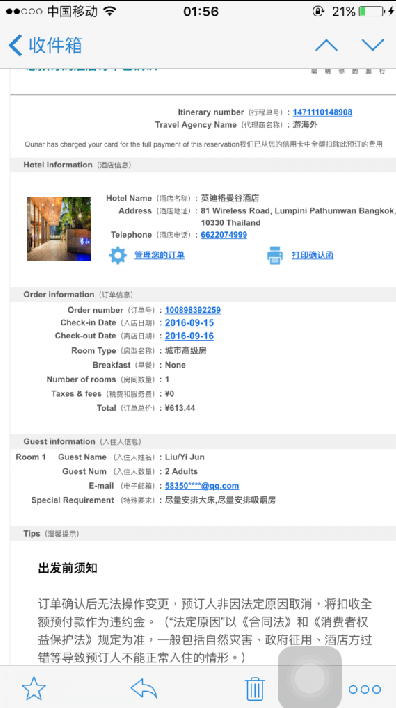Viewport: 396px width, 708px height.
Task: Call the hotel telephone 6622074999
Action: pos(224,235)
